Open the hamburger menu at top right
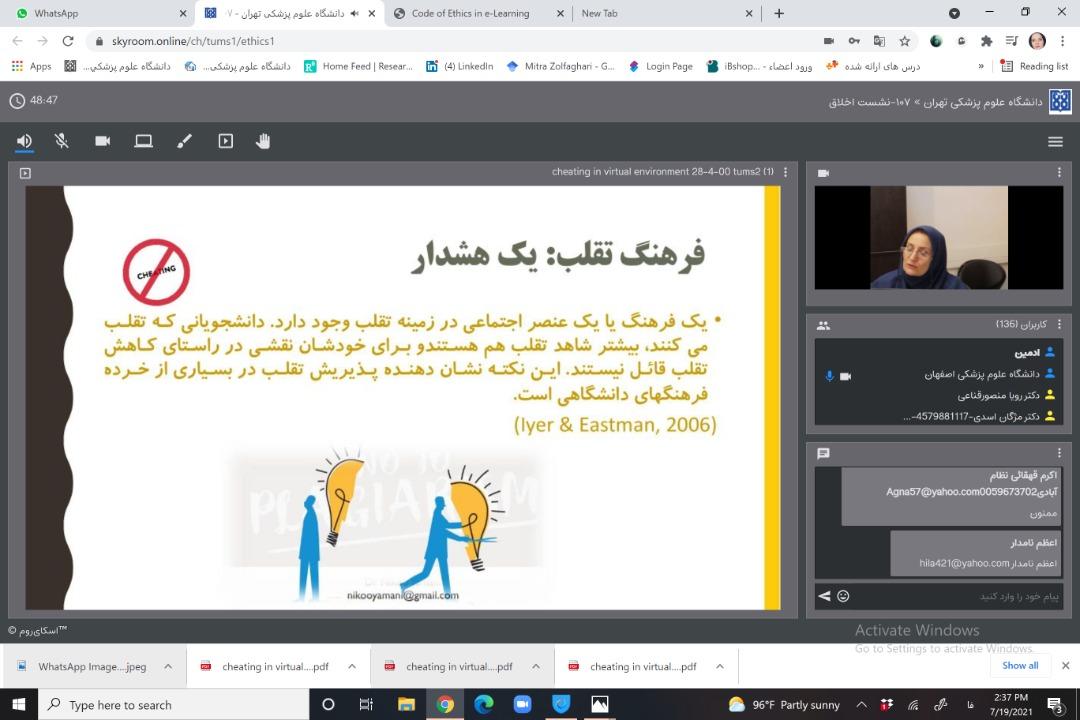This screenshot has width=1080, height=720. point(1055,141)
